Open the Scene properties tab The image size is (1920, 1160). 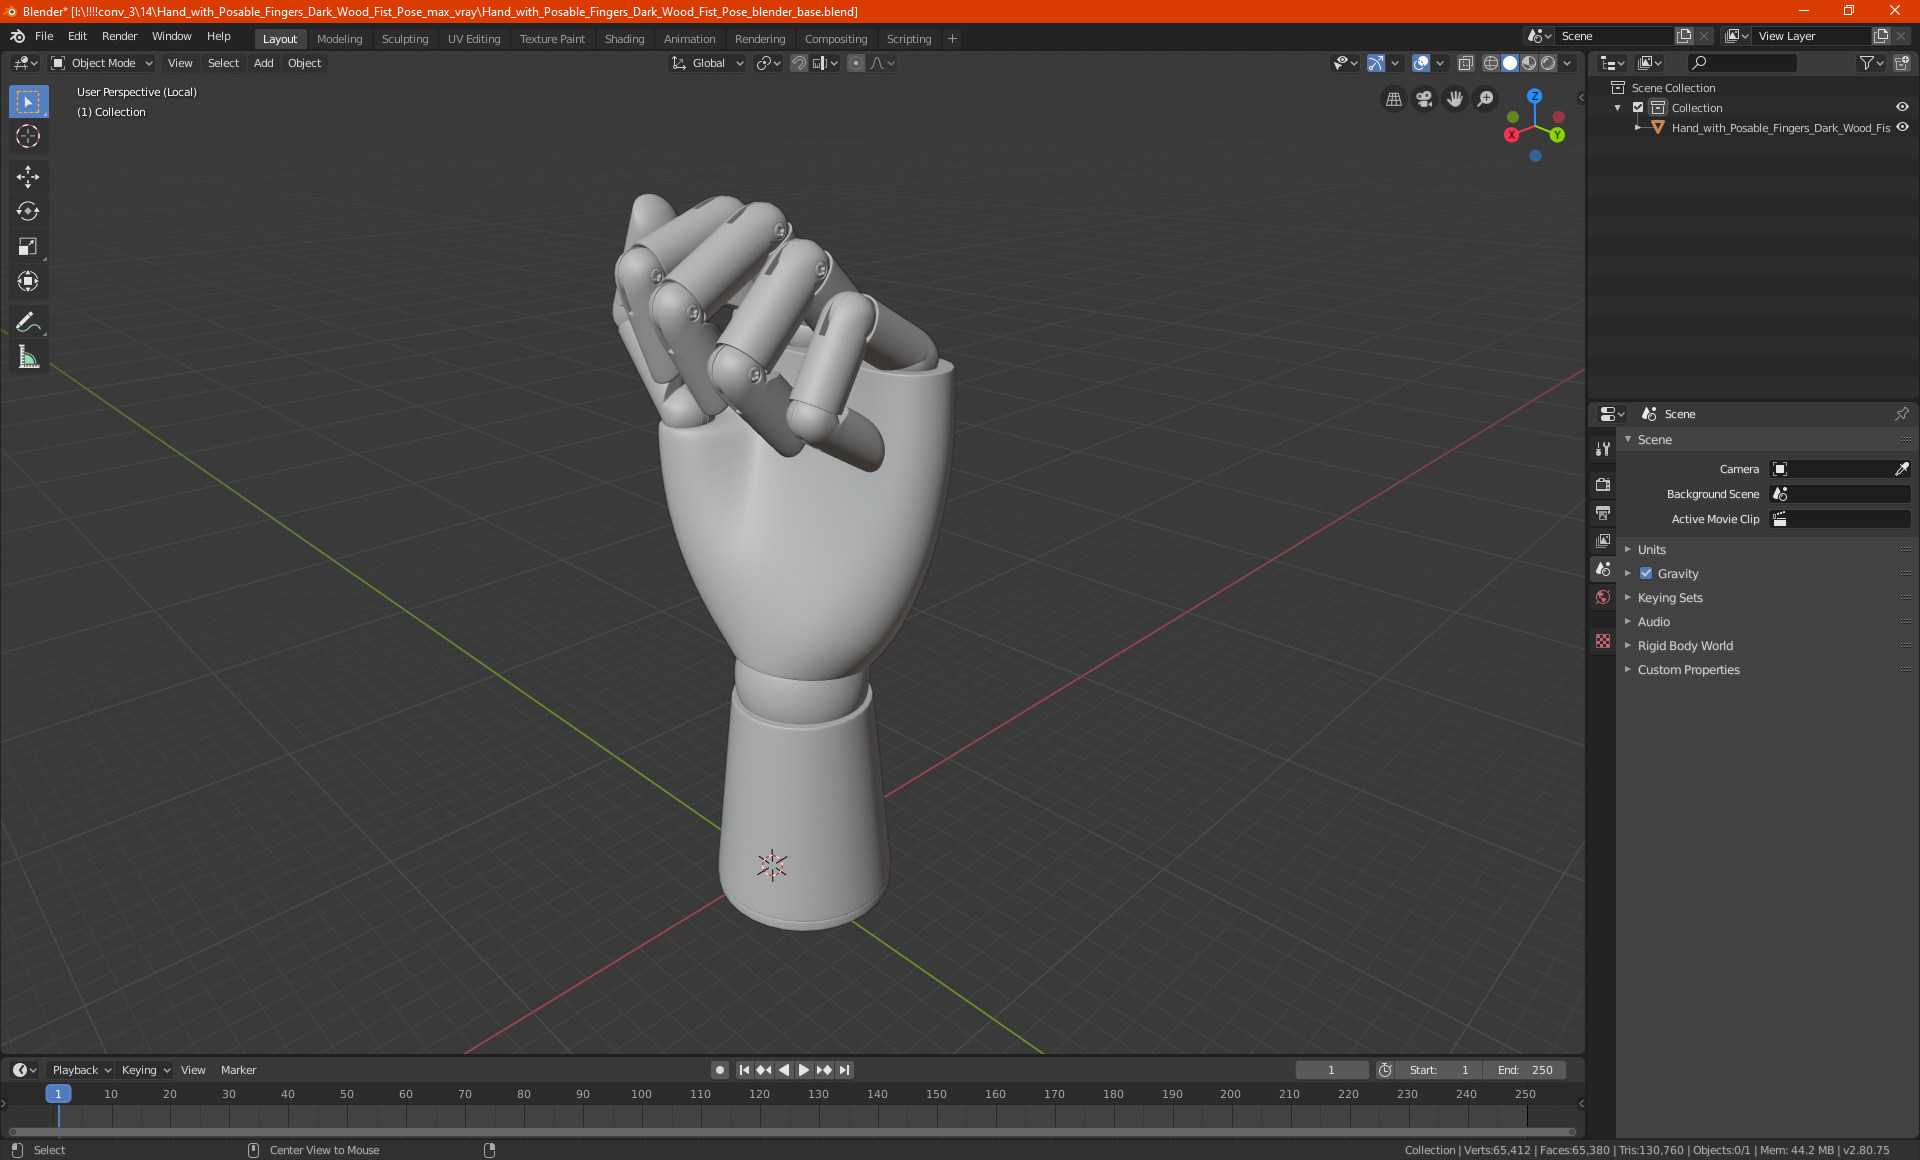[1603, 568]
